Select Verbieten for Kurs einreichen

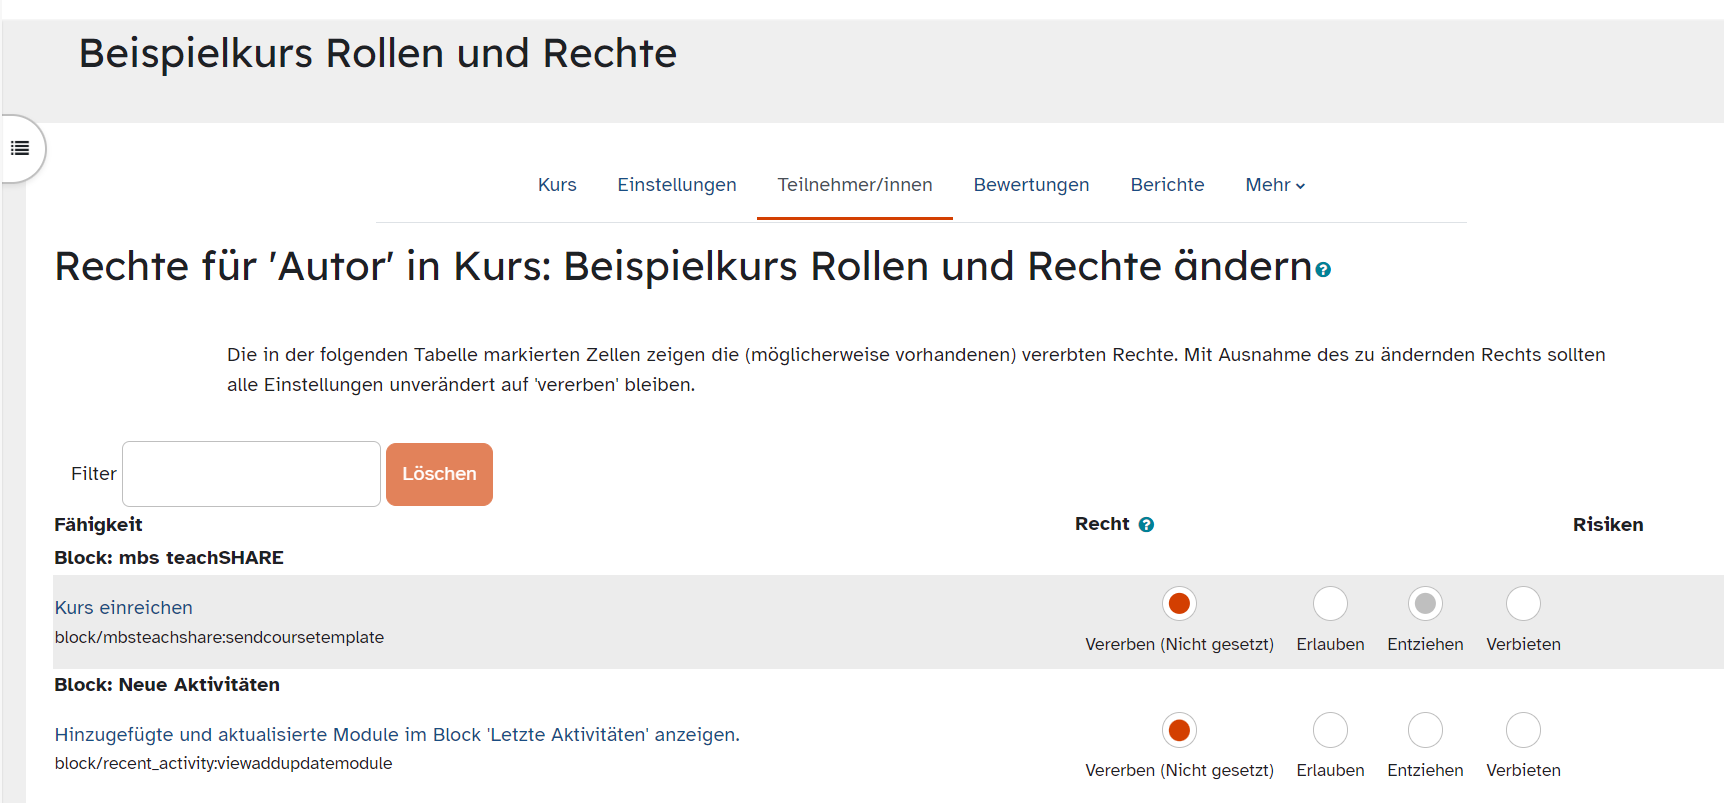coord(1523,604)
